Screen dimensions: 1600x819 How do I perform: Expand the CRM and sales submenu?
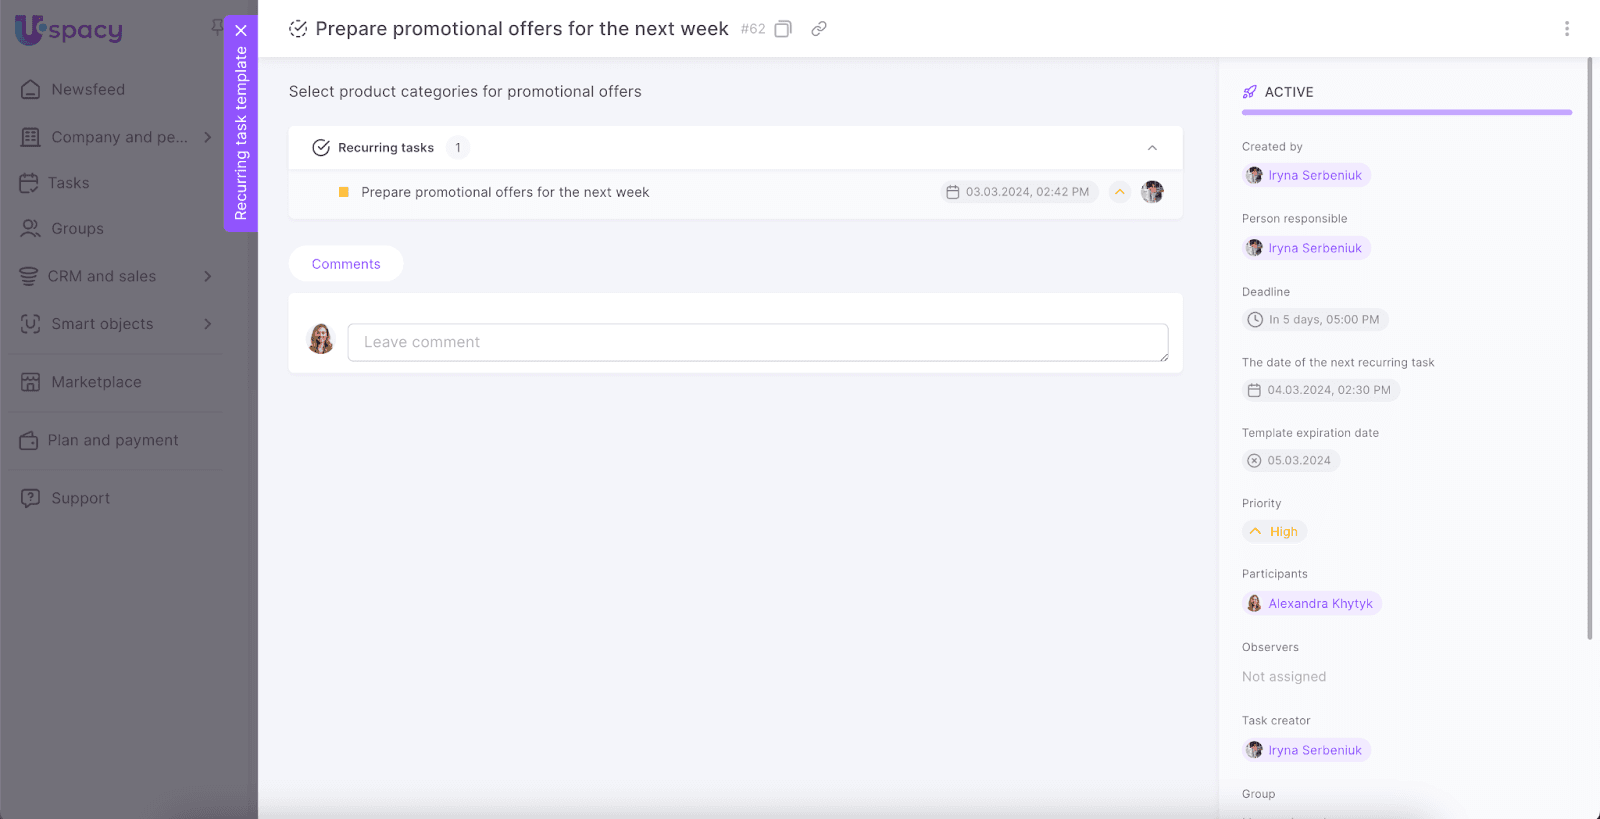(208, 276)
